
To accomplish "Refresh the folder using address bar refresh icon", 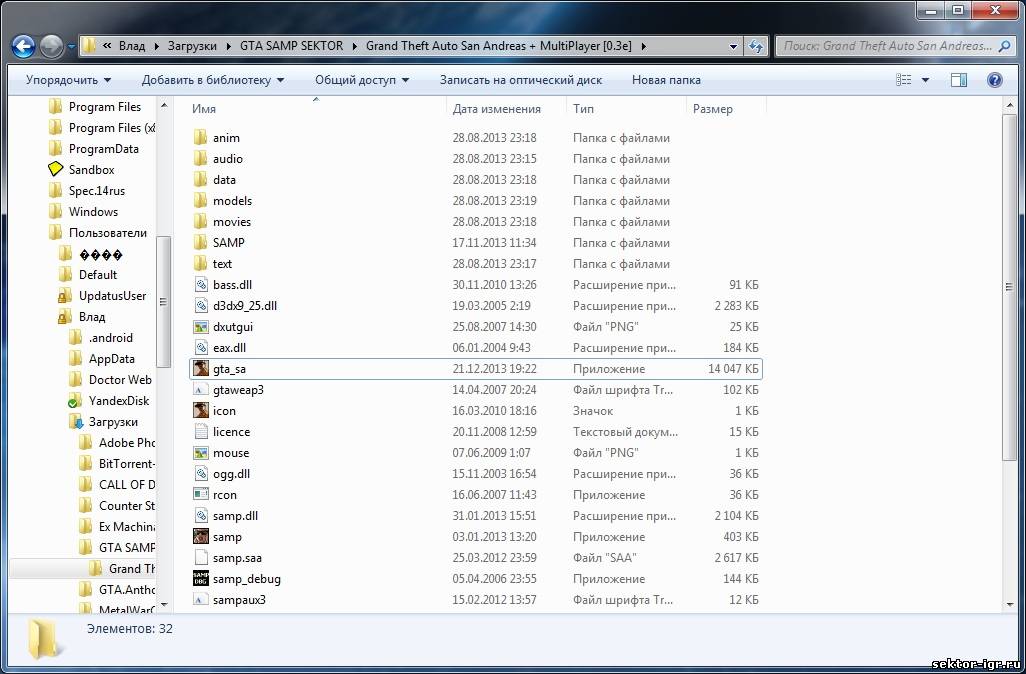I will click(756, 46).
